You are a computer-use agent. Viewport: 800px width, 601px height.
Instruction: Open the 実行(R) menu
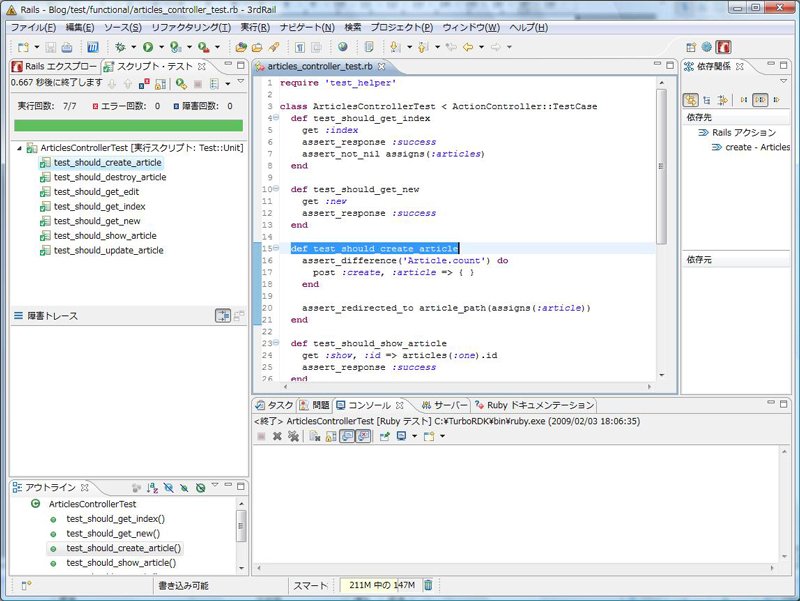(255, 28)
